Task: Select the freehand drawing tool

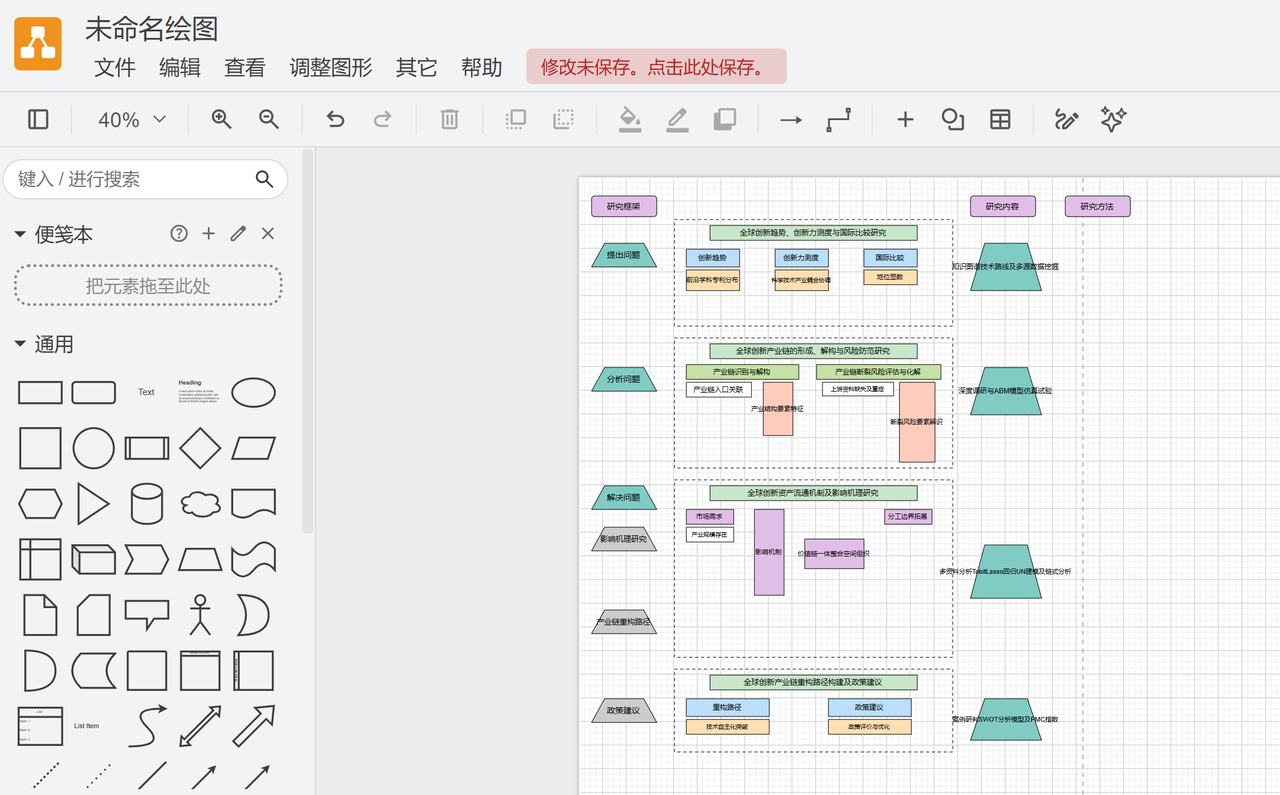Action: pyautogui.click(x=1066, y=120)
